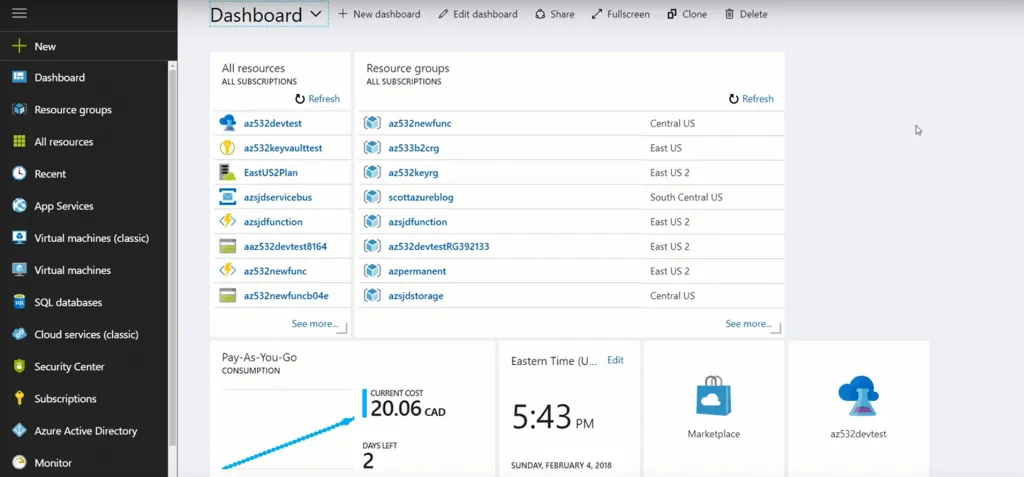This screenshot has height=477, width=1024.
Task: Select App Services globe icon
Action: 20,206
